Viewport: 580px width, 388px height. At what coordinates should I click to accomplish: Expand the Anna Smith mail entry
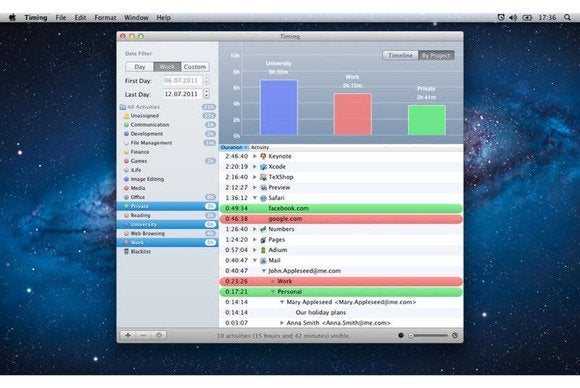click(282, 323)
